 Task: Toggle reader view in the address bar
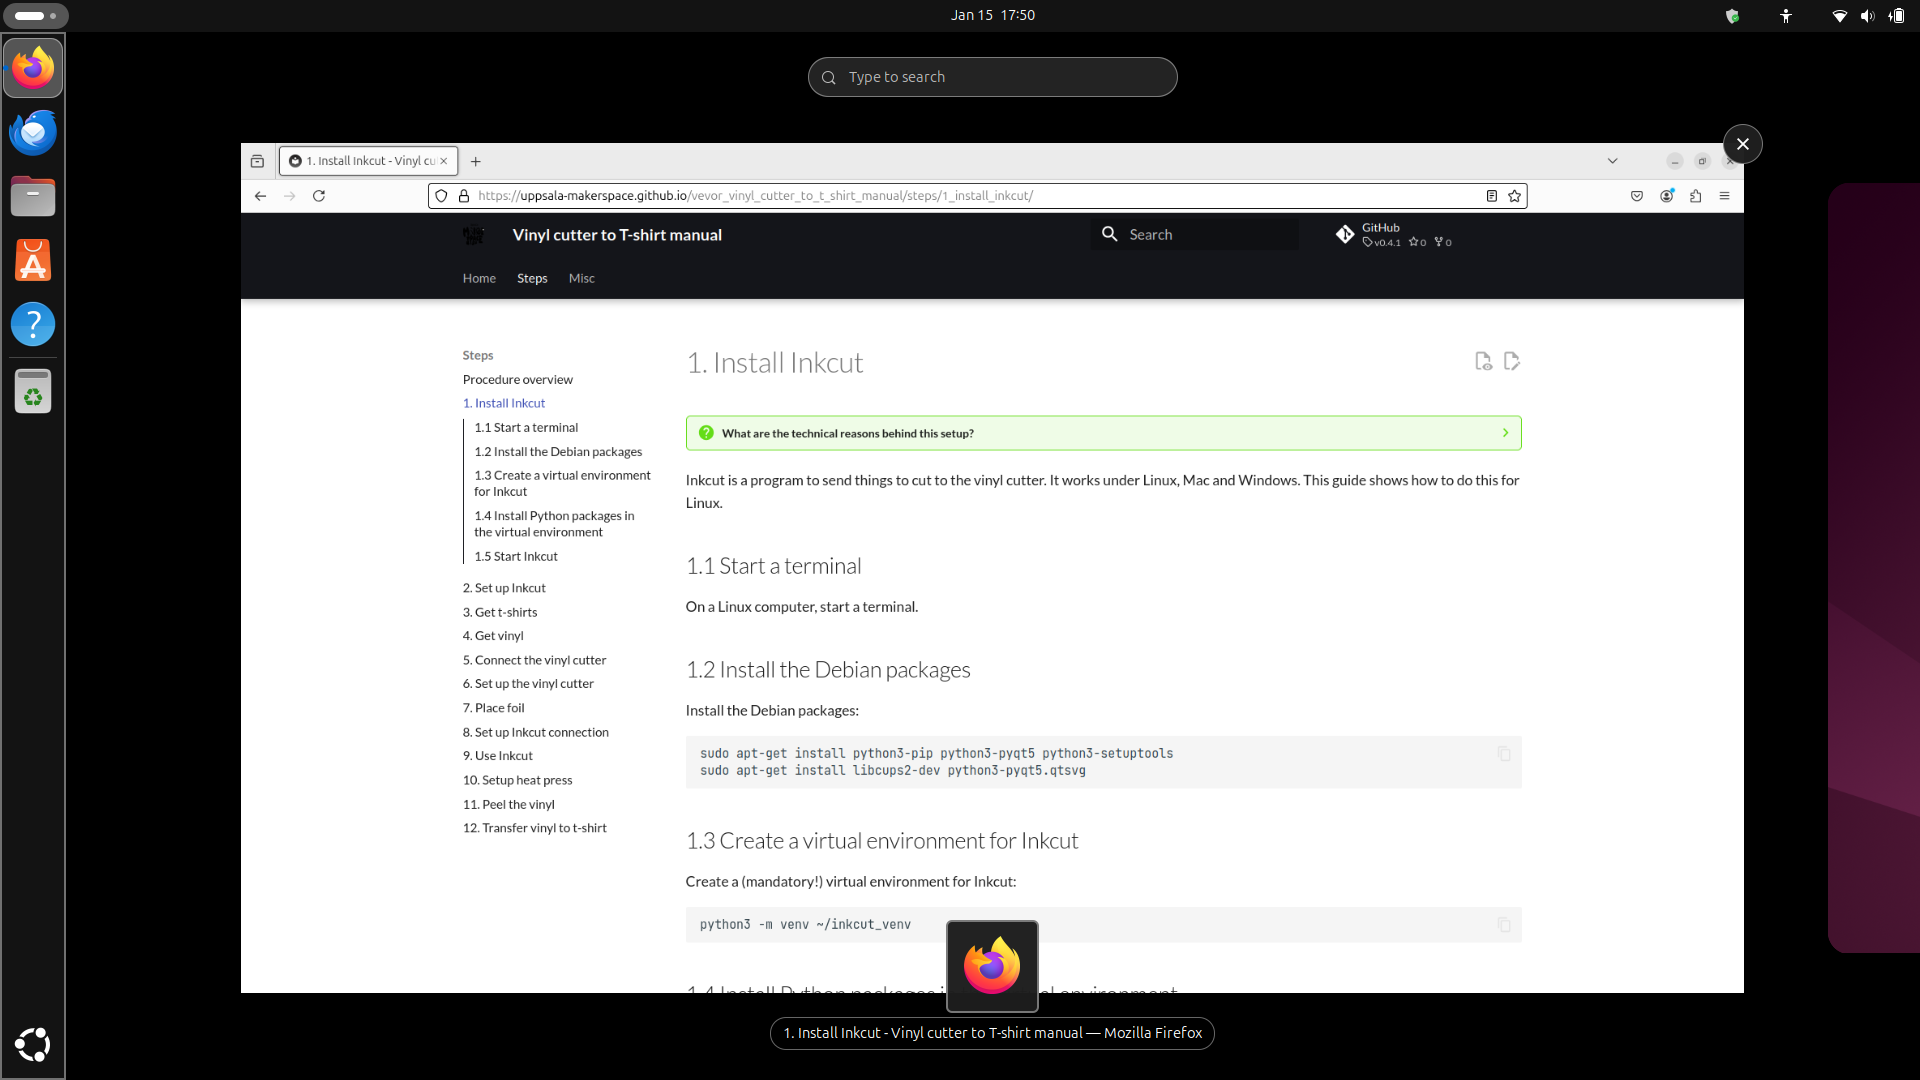coord(1491,196)
